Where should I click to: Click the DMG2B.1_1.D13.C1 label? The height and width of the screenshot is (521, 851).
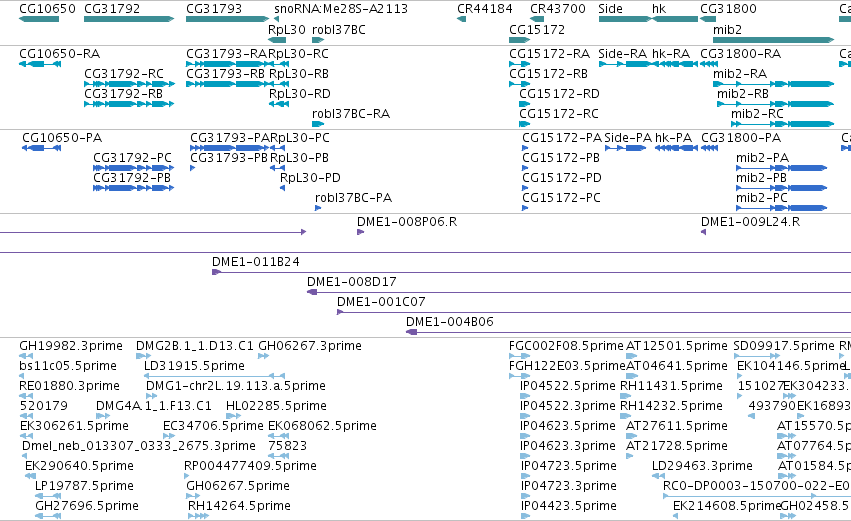[x=195, y=346]
